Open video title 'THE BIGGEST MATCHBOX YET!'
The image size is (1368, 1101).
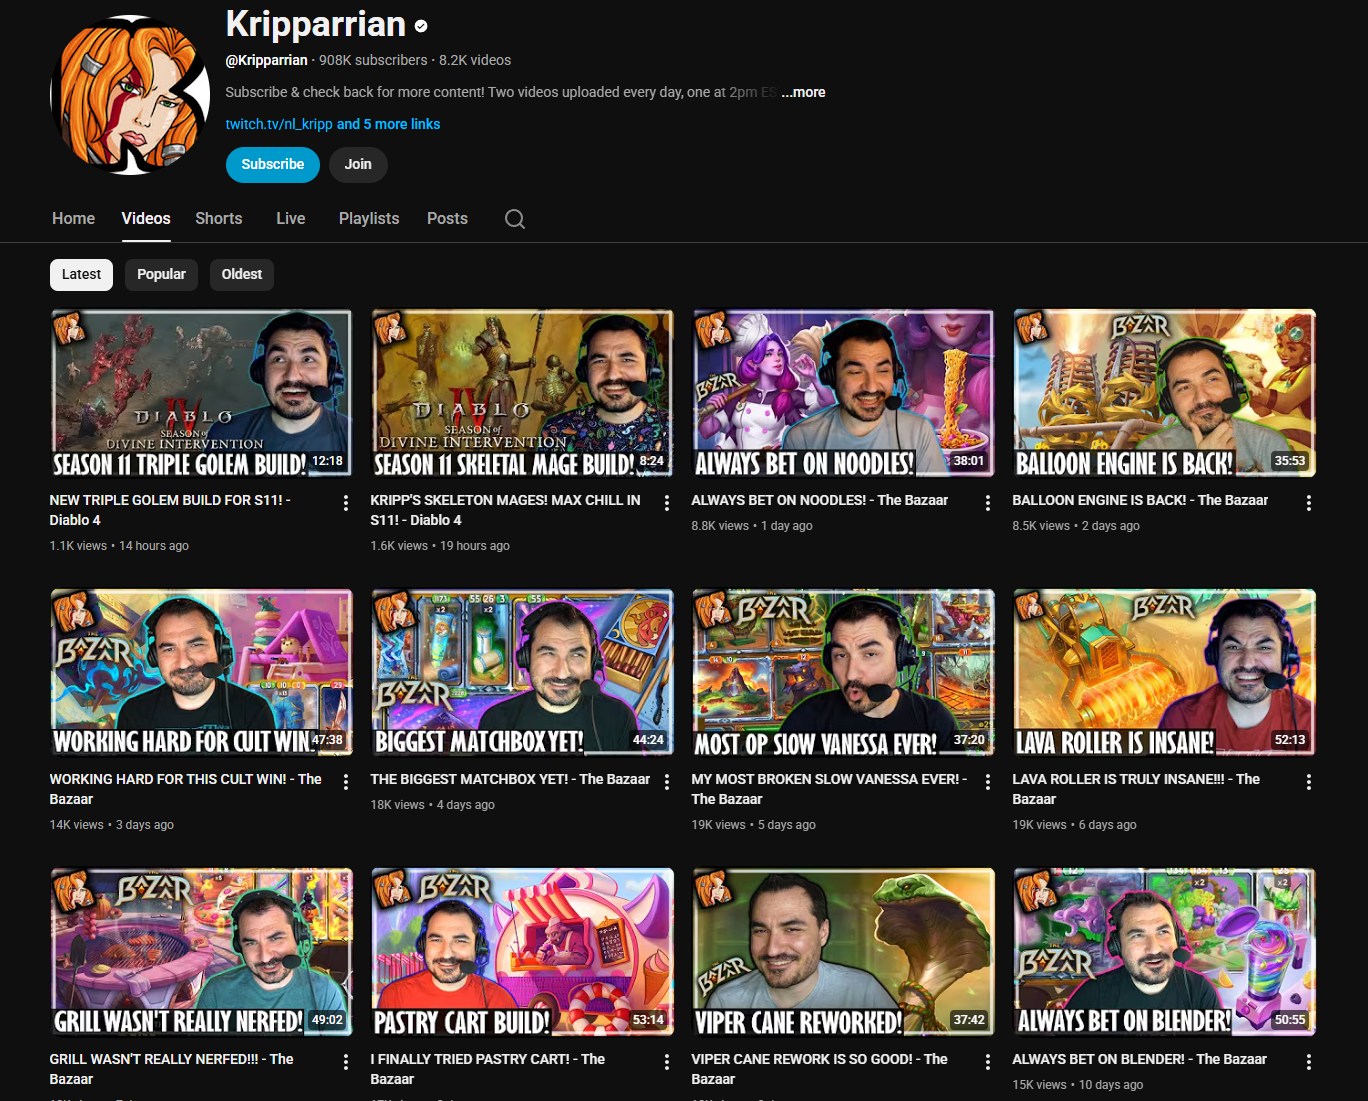point(510,779)
